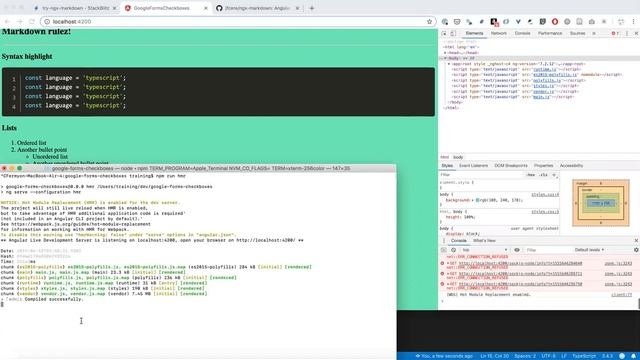This screenshot has height=360, width=640.
Task: Click the address bar showing localhost:4200
Action: 237,22
